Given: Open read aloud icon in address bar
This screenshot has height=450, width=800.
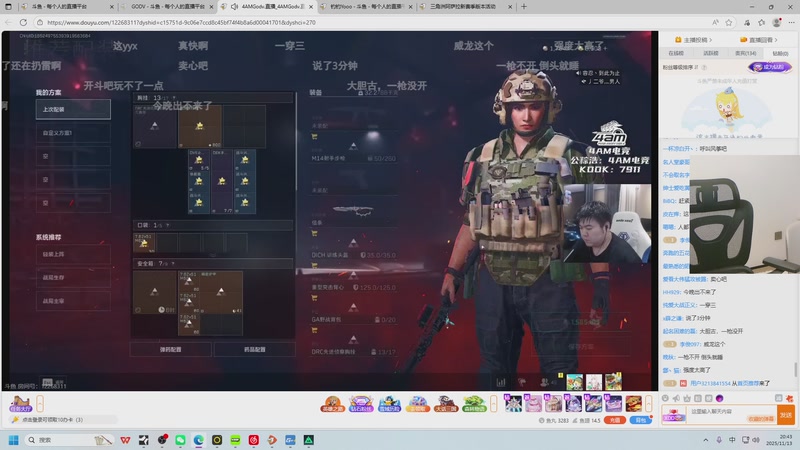Looking at the screenshot, I should click(x=715, y=22).
